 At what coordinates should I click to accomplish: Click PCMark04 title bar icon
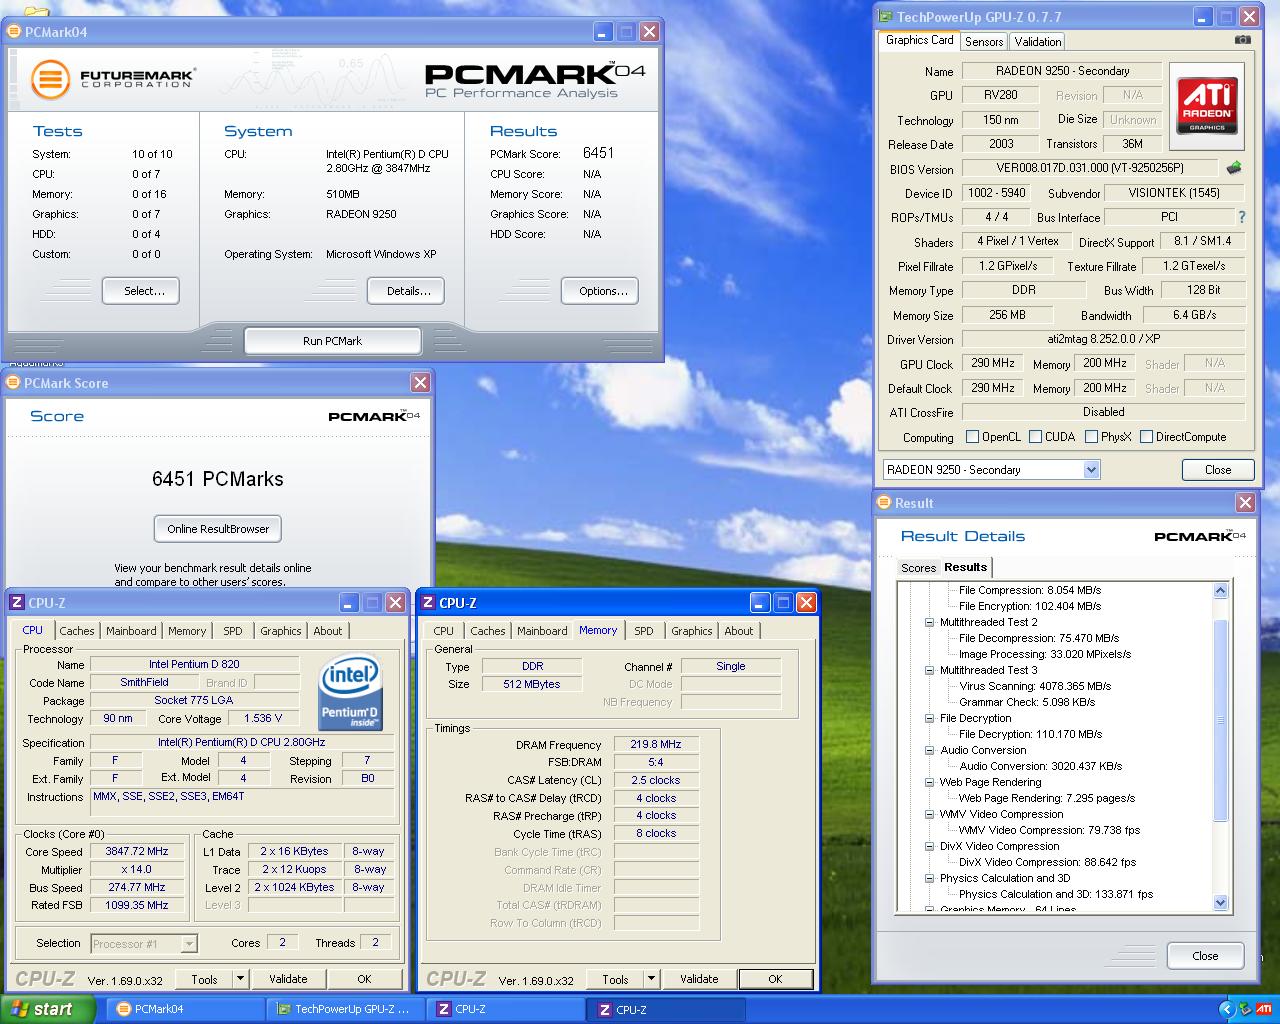pyautogui.click(x=15, y=31)
